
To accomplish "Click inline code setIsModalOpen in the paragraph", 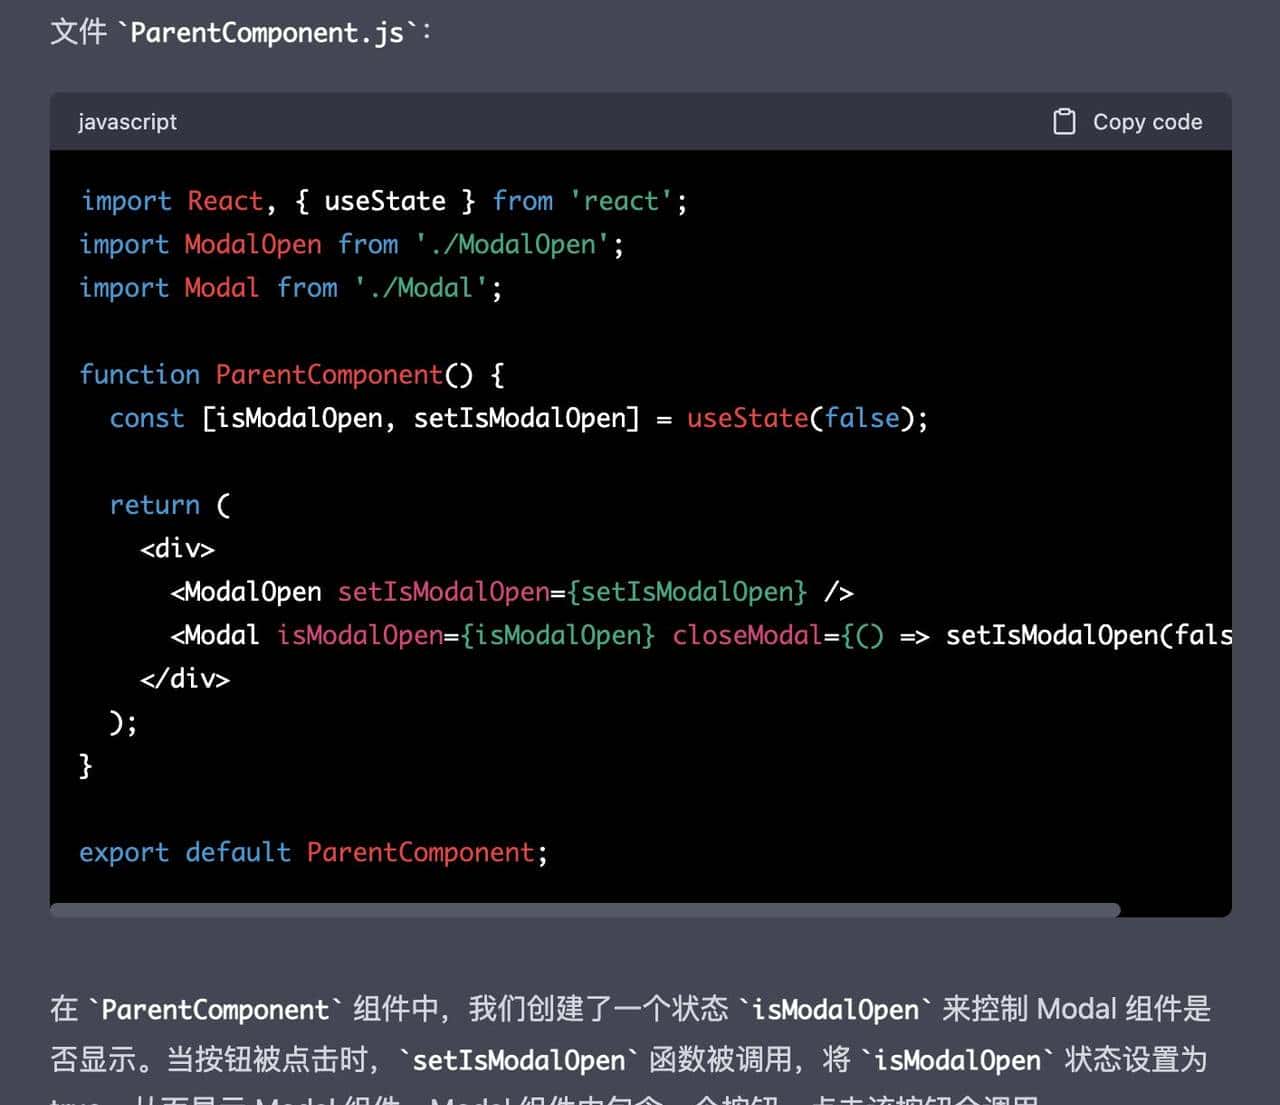I will (x=518, y=1060).
